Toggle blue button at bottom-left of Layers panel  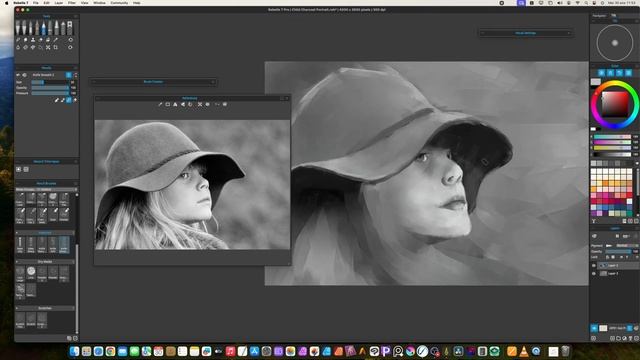pos(594,328)
